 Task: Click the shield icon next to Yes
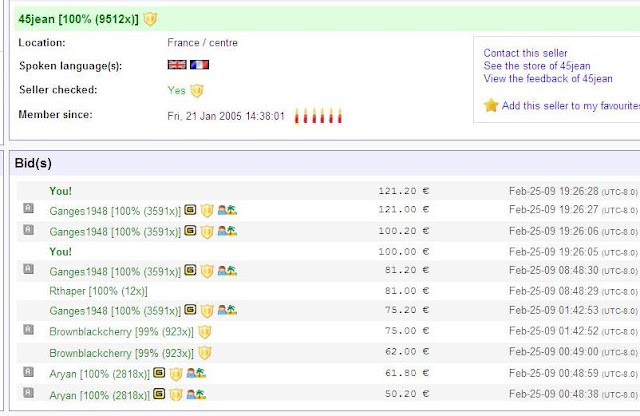click(x=197, y=91)
